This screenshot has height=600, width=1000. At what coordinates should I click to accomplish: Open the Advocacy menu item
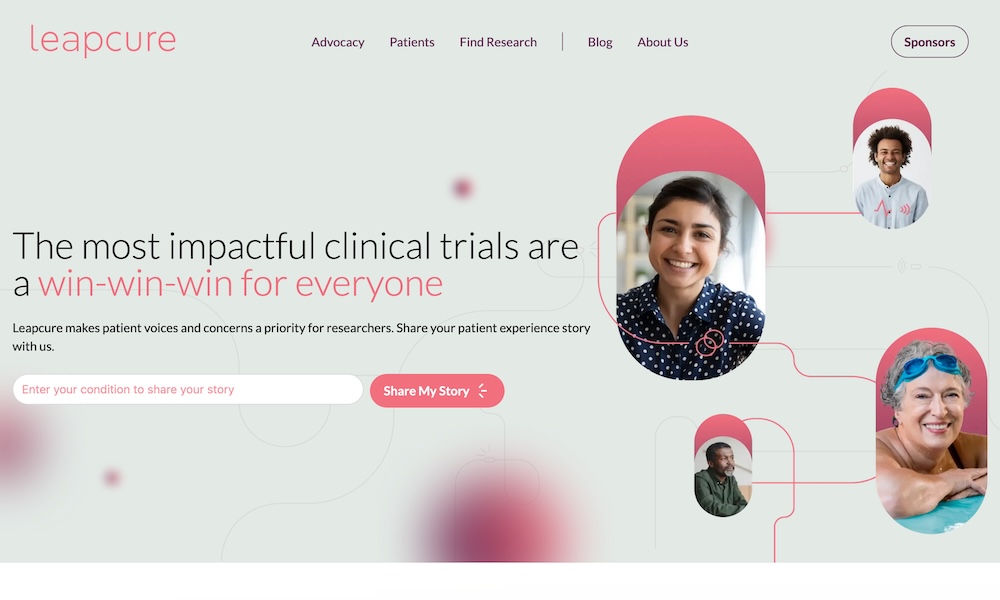pos(337,42)
